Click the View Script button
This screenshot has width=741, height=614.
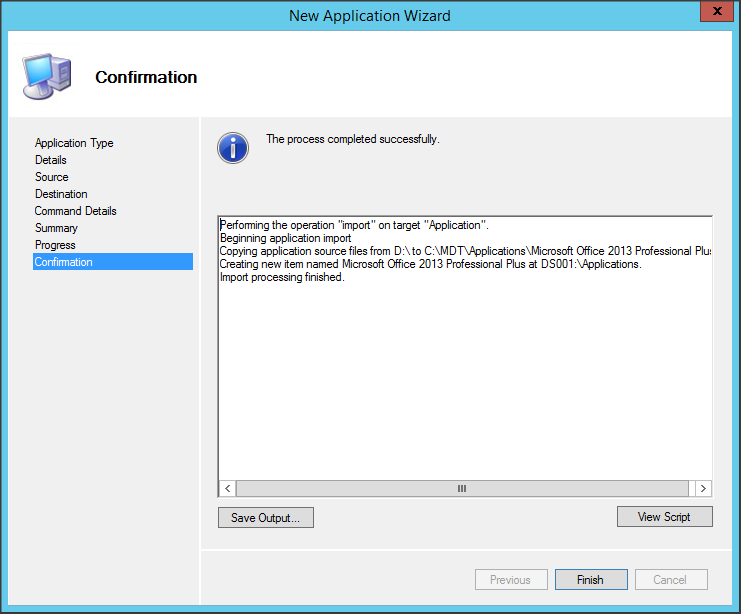664,517
